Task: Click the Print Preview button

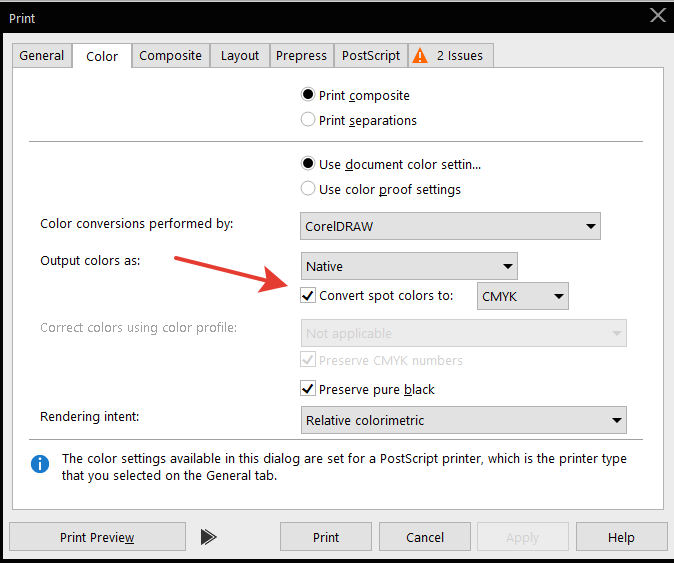Action: 97,537
